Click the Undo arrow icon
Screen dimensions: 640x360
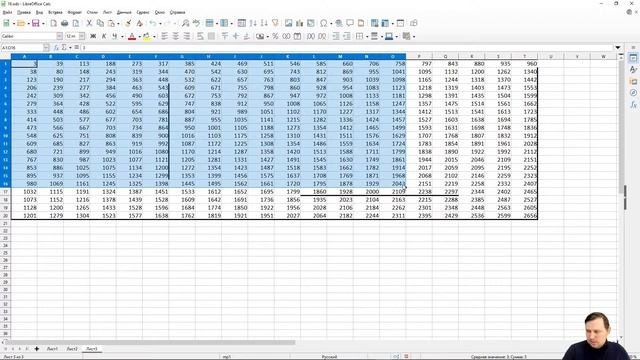point(153,23)
